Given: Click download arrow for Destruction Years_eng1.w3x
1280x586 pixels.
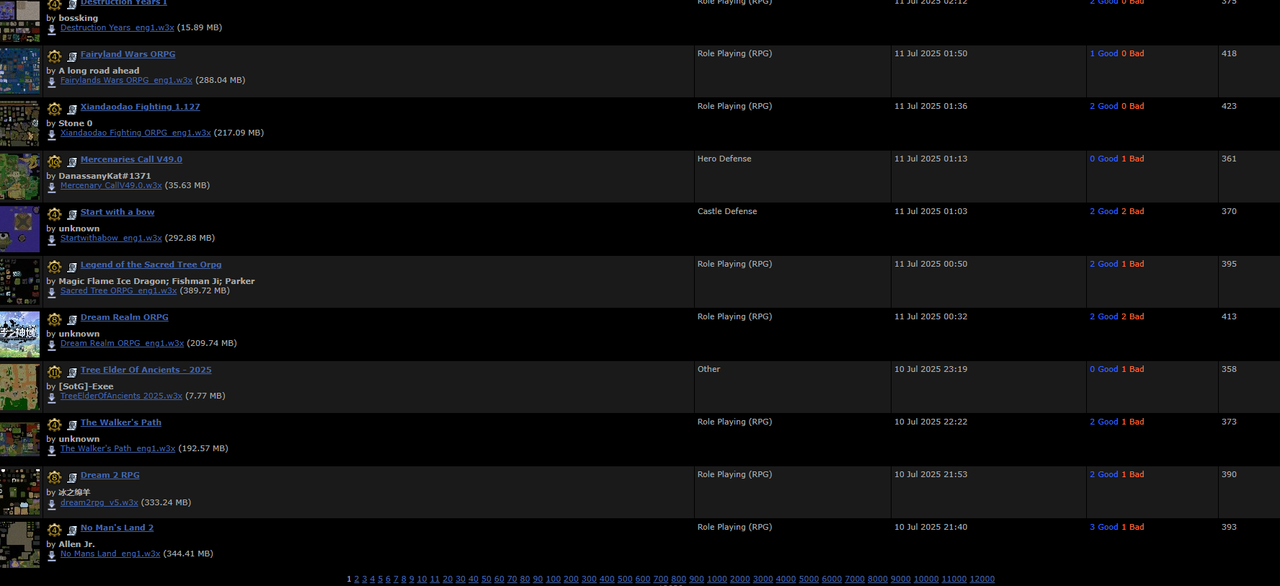Looking at the screenshot, I should (x=52, y=29).
